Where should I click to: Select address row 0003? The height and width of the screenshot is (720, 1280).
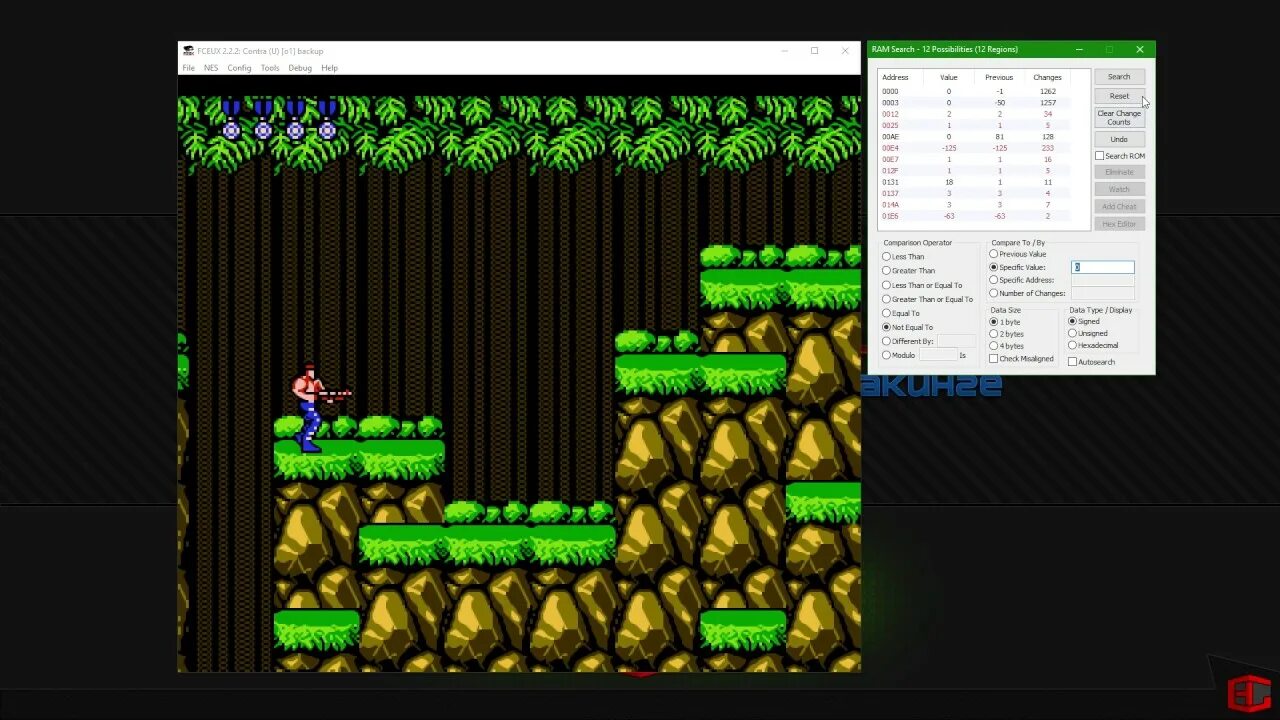point(975,103)
